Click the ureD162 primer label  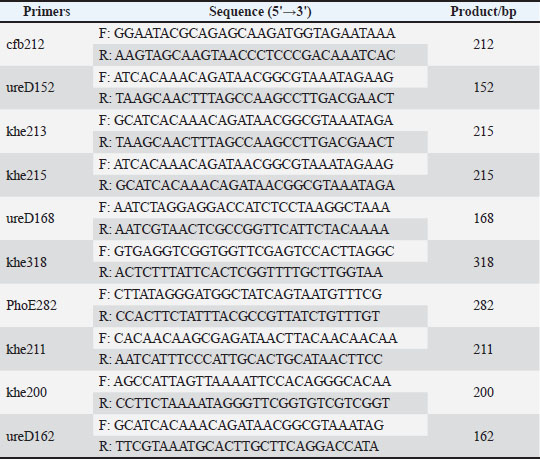click(30, 436)
